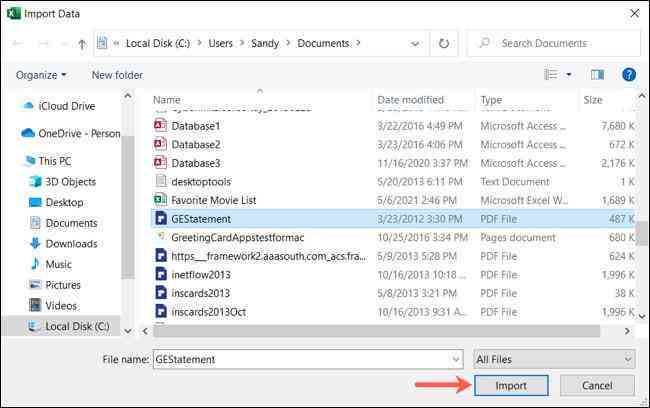Click date 5/6/2021 2:46 PM cell
Screen dimensions: 650x408
click(x=417, y=200)
